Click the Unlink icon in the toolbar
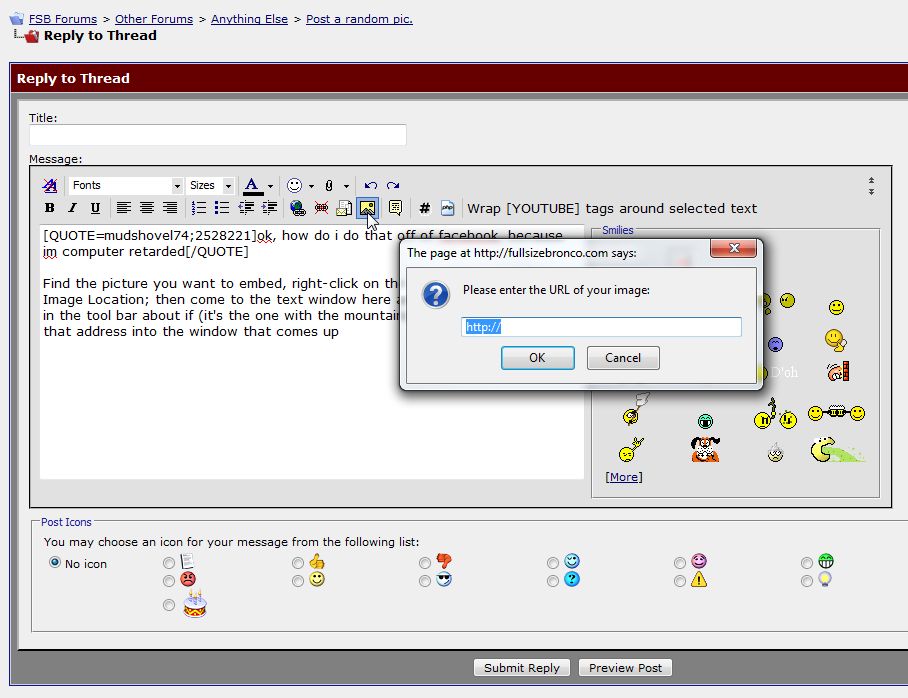This screenshot has height=698, width=908. click(x=321, y=208)
